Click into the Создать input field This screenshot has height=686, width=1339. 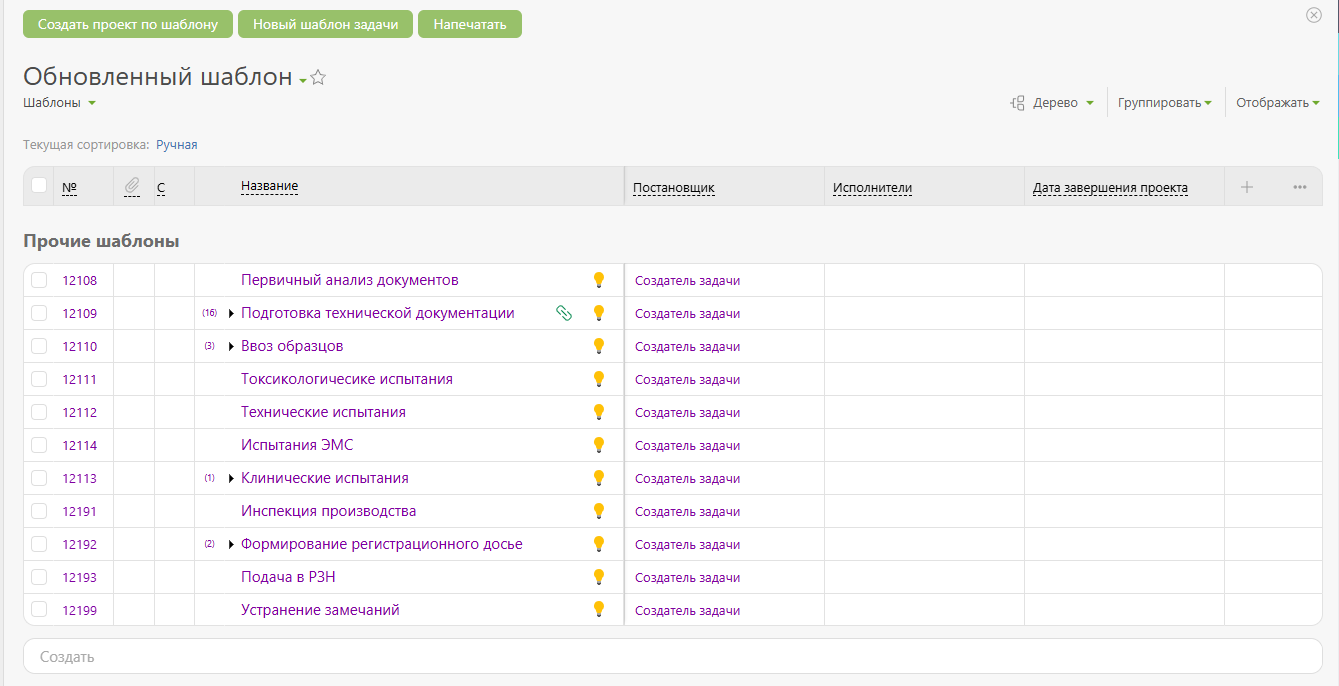point(672,657)
